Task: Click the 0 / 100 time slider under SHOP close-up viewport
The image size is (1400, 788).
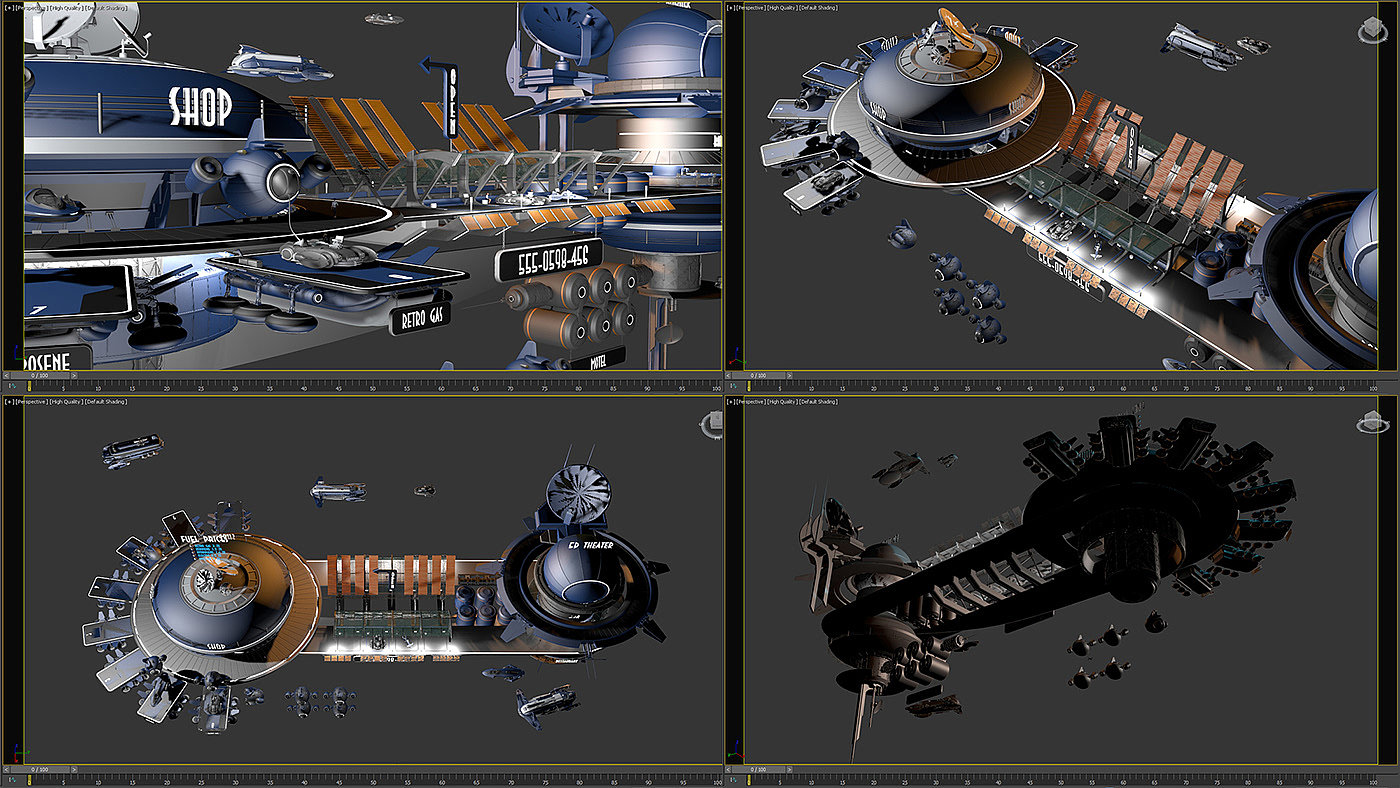Action: coord(40,376)
